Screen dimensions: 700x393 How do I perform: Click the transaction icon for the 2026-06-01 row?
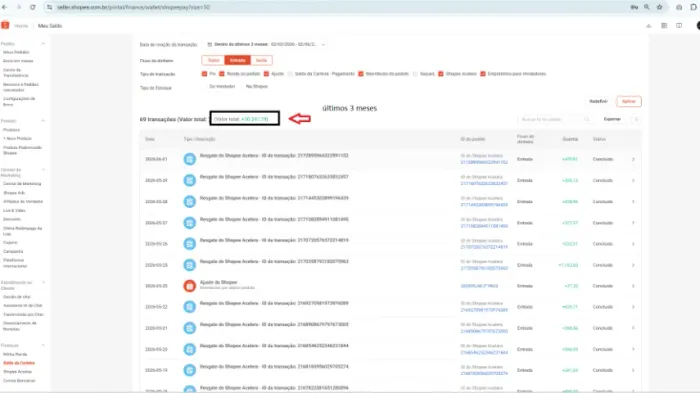click(x=190, y=159)
